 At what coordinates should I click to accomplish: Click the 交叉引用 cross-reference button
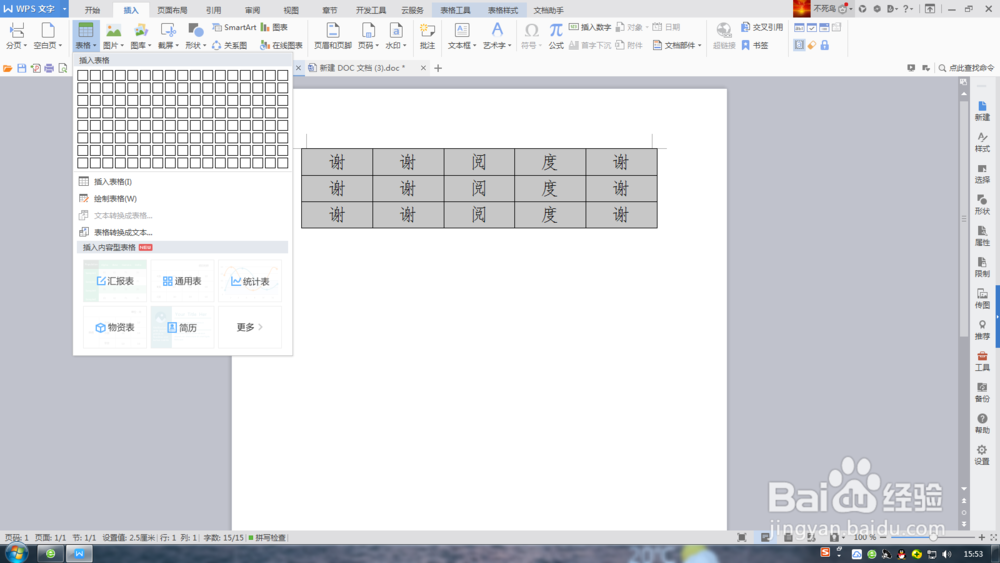[762, 27]
